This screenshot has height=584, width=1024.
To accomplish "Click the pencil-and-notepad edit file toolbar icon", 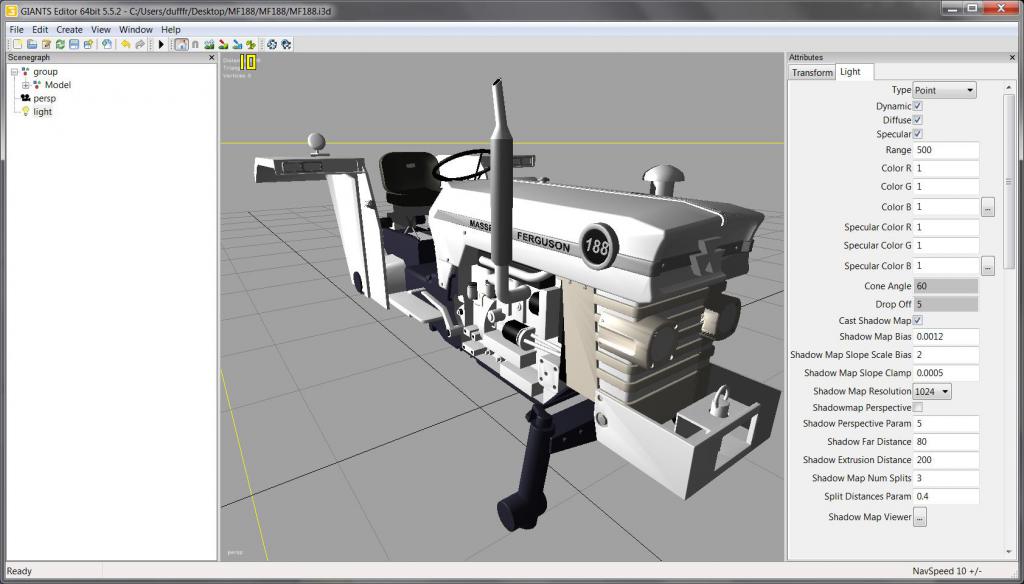I will (x=46, y=44).
